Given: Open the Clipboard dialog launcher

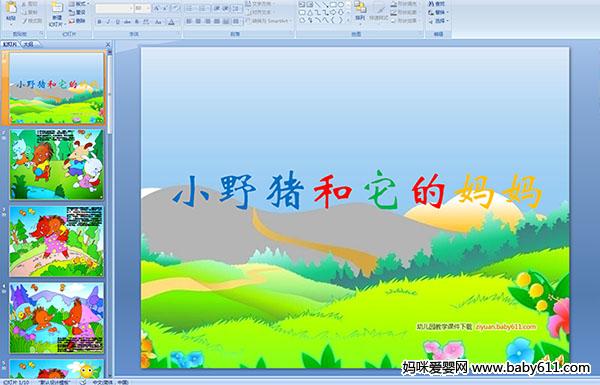Looking at the screenshot, I should (x=41, y=34).
